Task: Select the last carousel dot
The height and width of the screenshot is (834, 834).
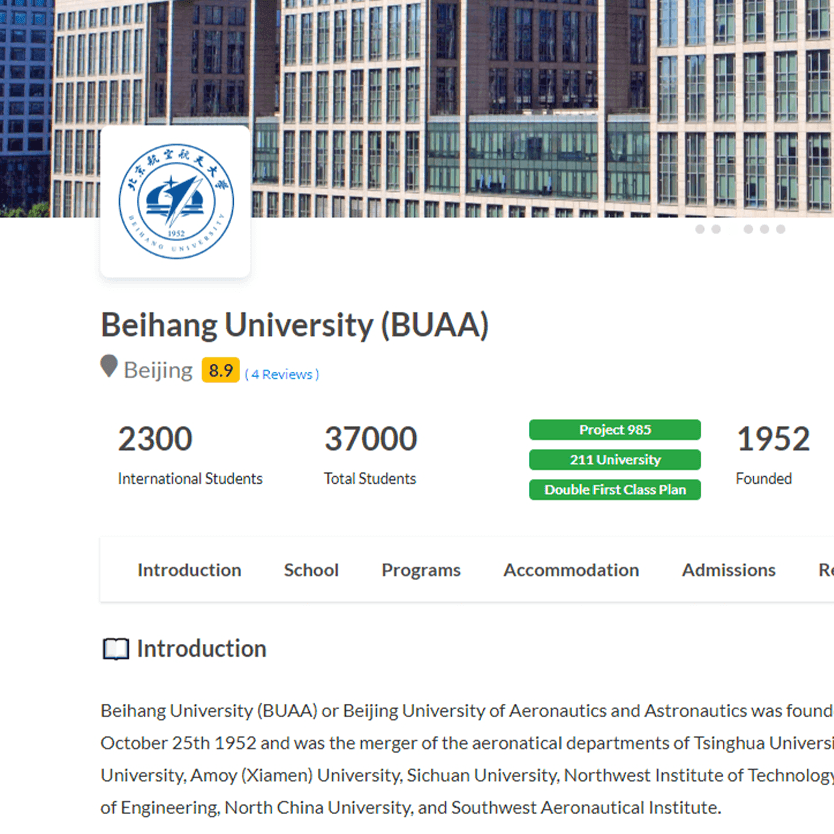Action: tap(781, 229)
